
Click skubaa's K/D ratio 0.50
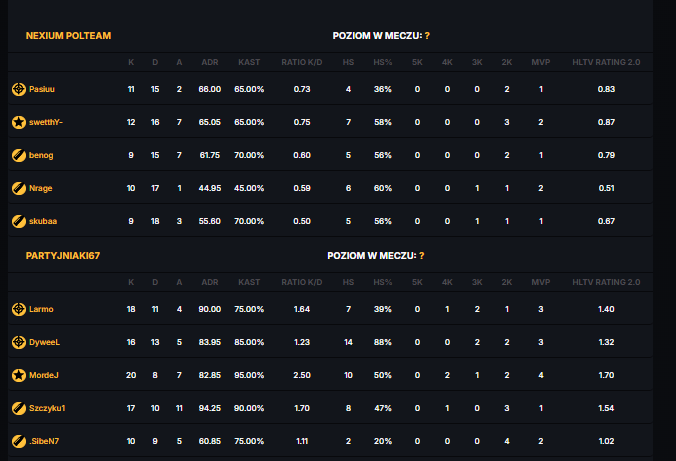302,221
